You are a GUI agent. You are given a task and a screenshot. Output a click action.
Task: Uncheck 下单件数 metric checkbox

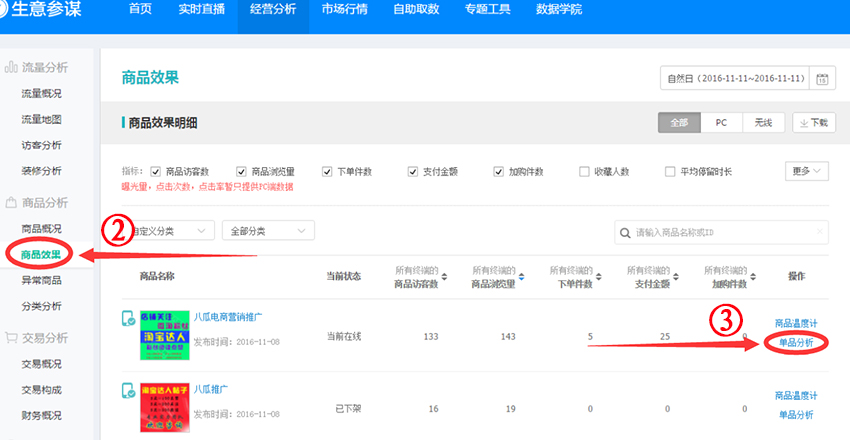pyautogui.click(x=327, y=172)
